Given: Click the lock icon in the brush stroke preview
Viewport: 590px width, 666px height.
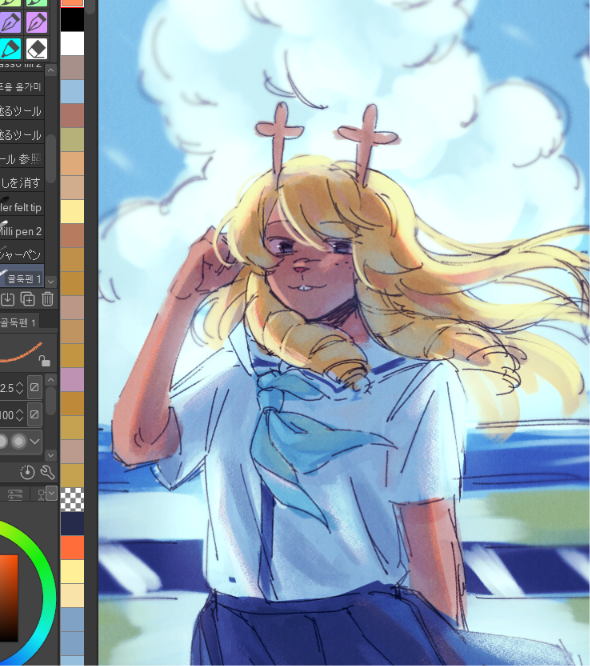Looking at the screenshot, I should pyautogui.click(x=44, y=361).
